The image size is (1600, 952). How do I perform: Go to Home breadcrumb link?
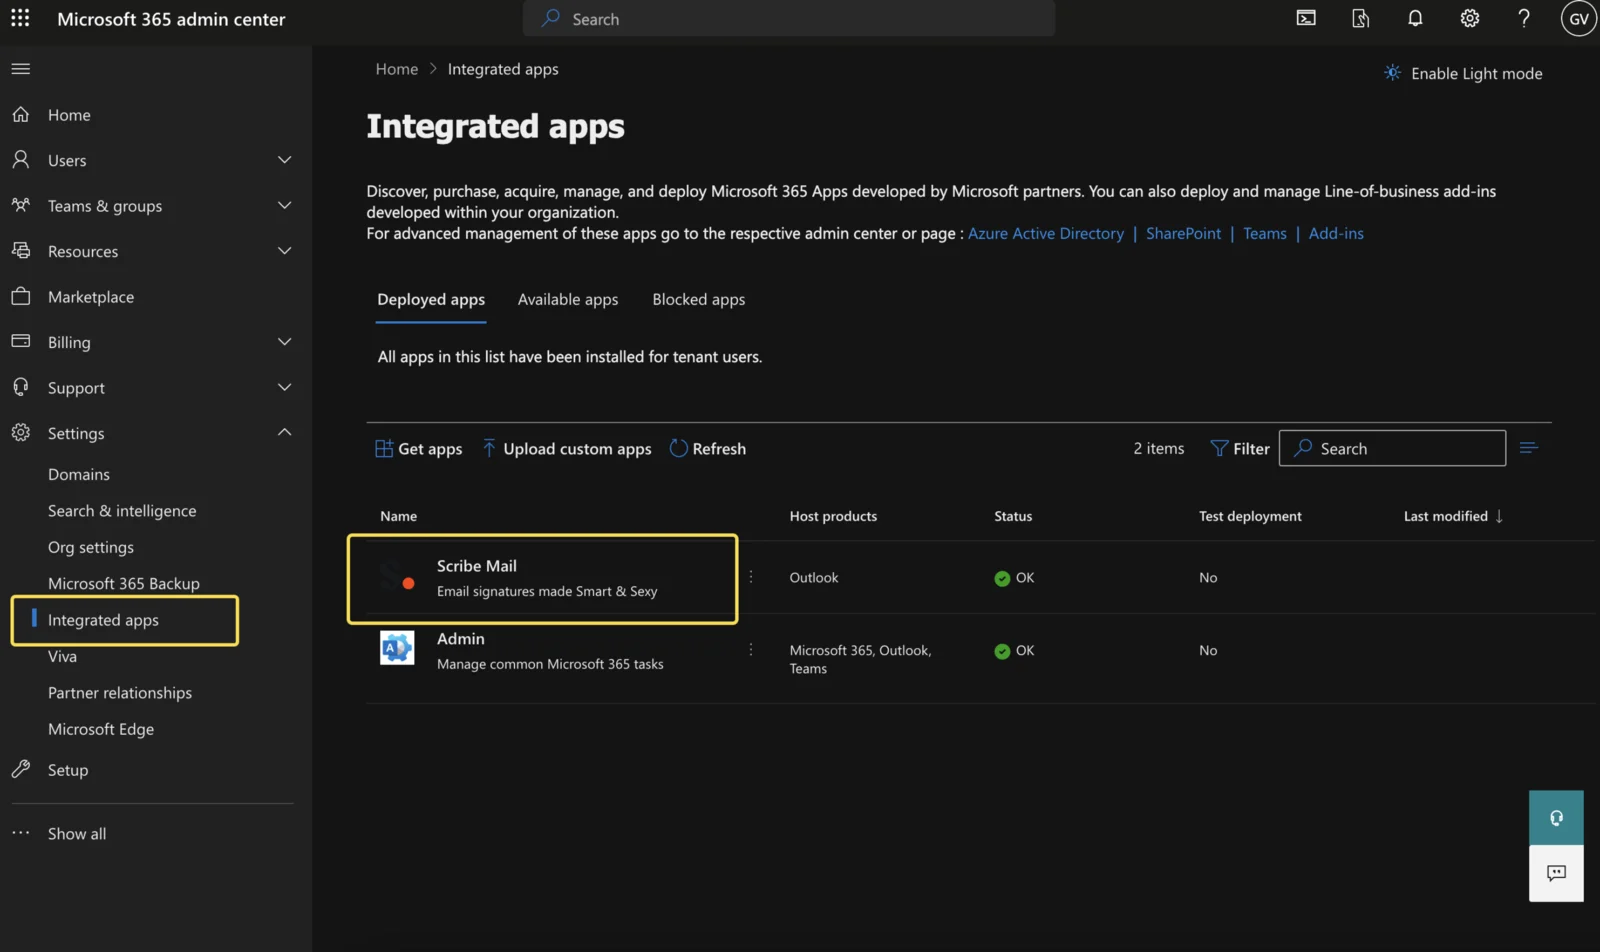[397, 69]
